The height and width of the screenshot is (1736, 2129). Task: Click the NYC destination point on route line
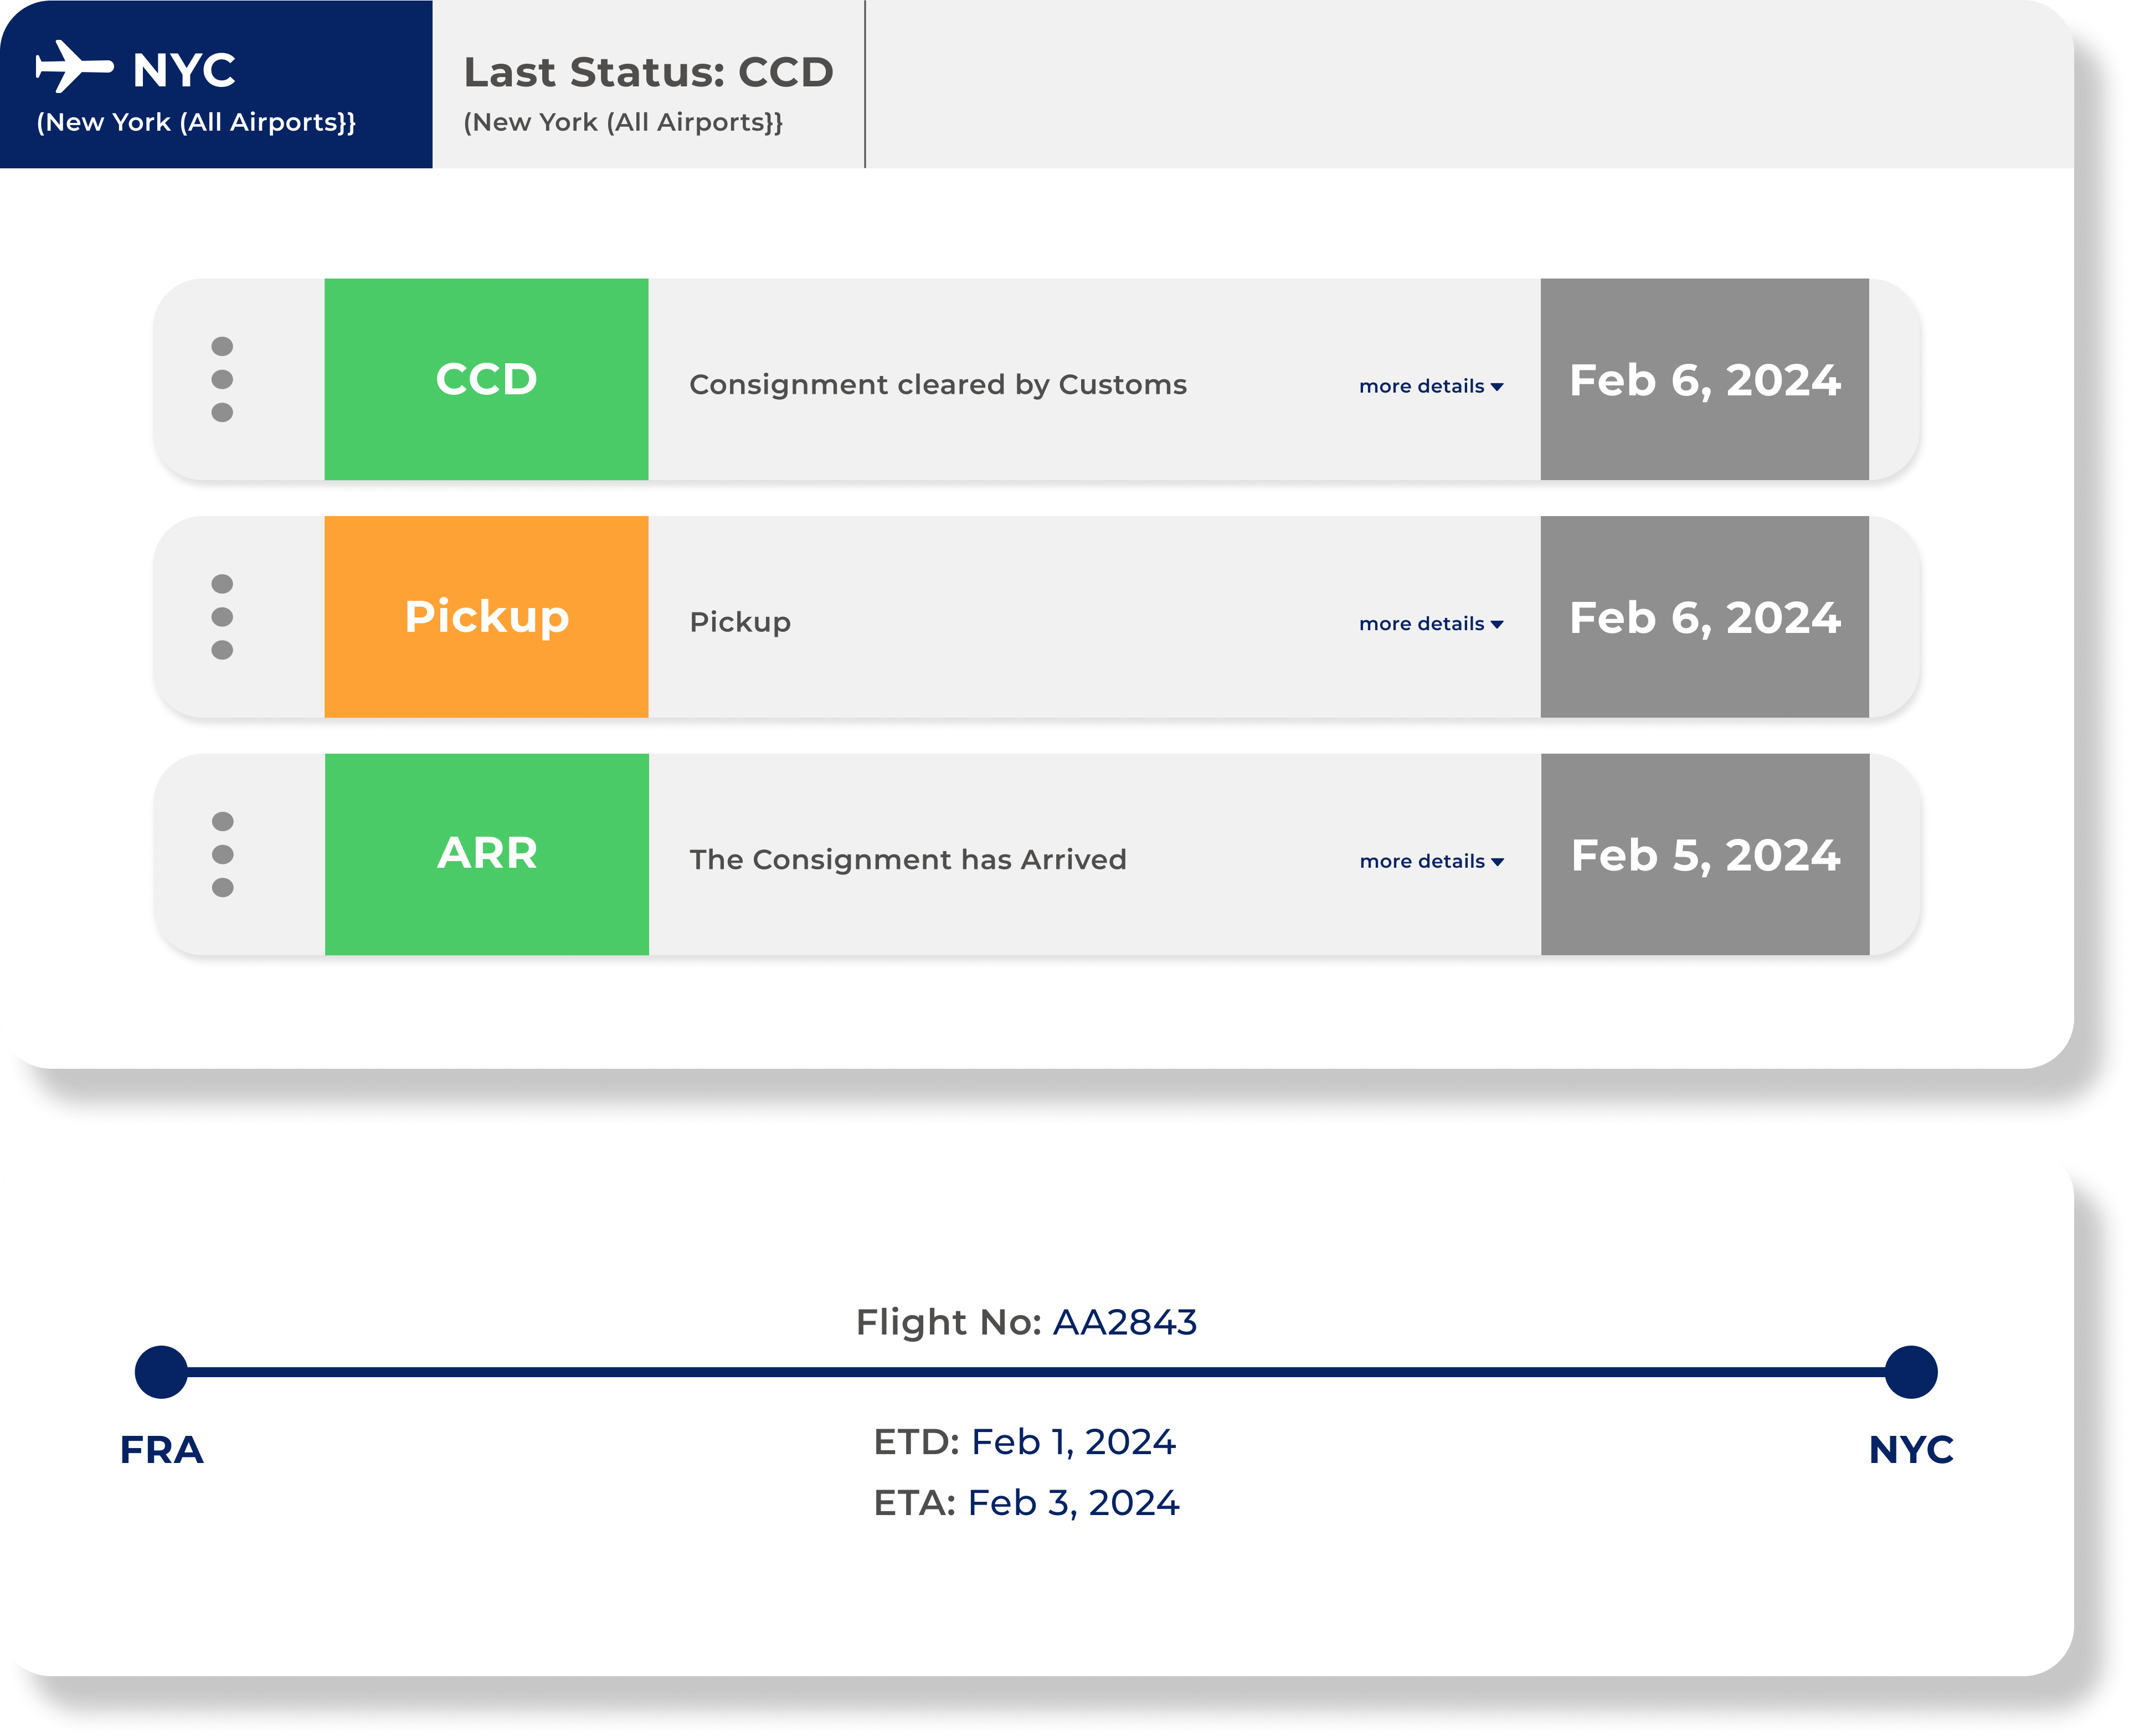1911,1372
